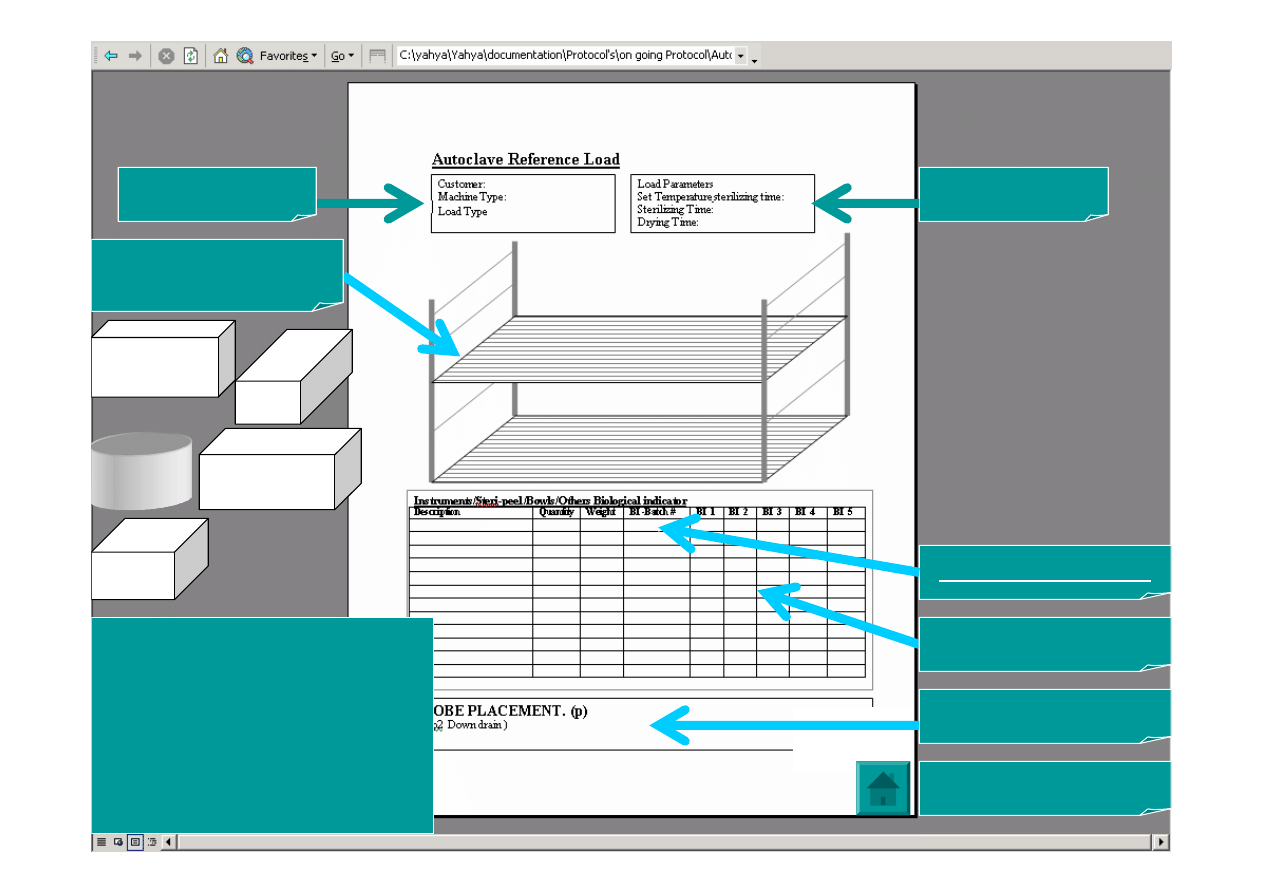The height and width of the screenshot is (893, 1263).
Task: Click the teal Home button on page
Action: click(x=883, y=788)
